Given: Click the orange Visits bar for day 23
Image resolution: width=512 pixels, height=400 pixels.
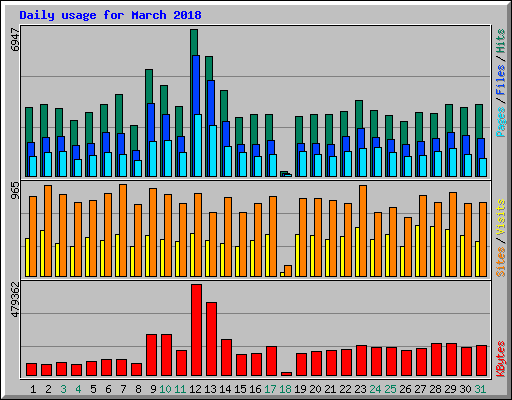Looking at the screenshot, I should click(363, 231).
